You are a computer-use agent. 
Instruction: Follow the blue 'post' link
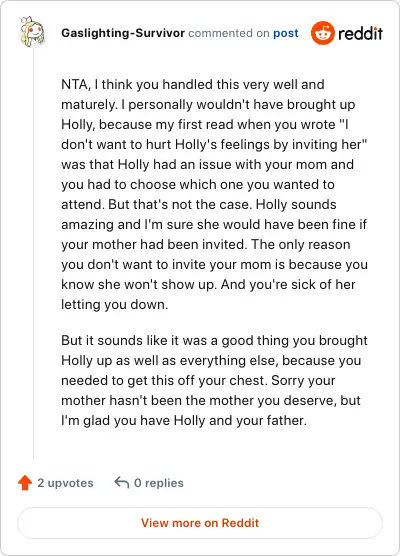coord(285,33)
